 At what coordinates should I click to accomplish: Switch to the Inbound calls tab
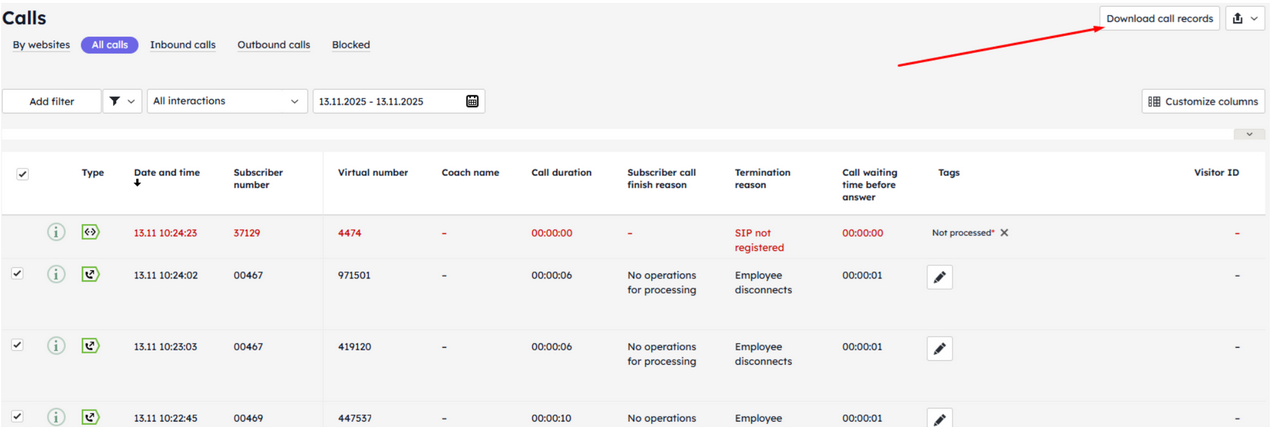click(x=183, y=45)
